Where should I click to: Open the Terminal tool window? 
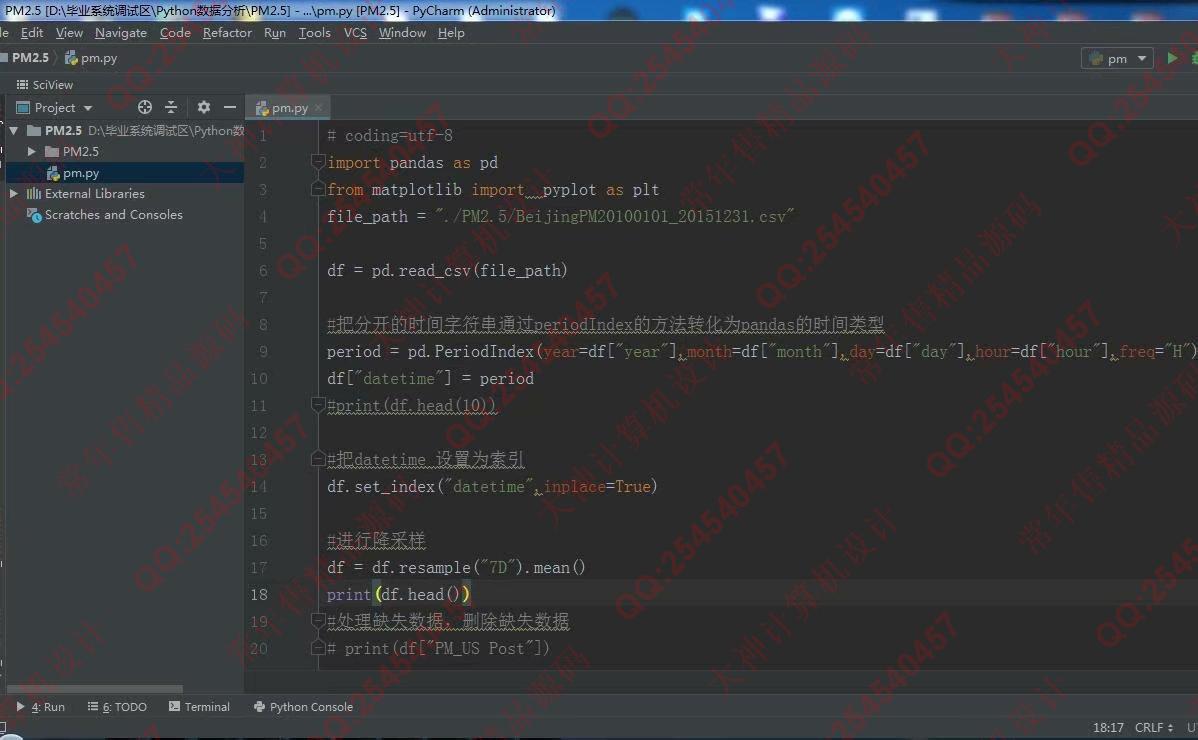pos(199,707)
